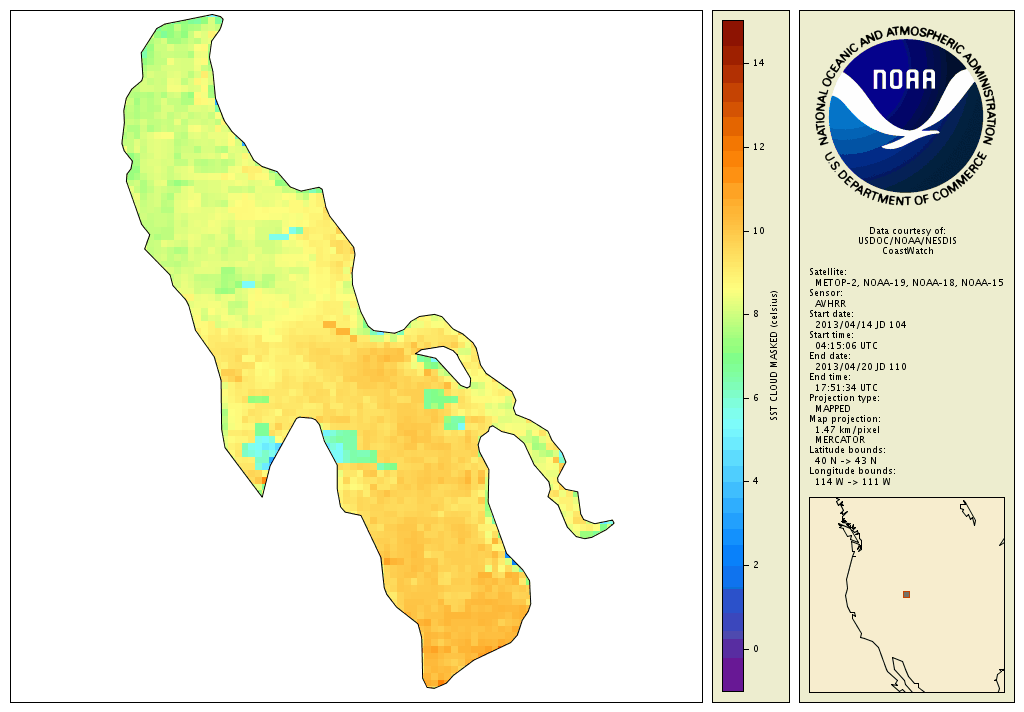Click the 'USDOC/NOAA/NESDIS' text
The width and height of the screenshot is (1024, 712).
(x=907, y=241)
